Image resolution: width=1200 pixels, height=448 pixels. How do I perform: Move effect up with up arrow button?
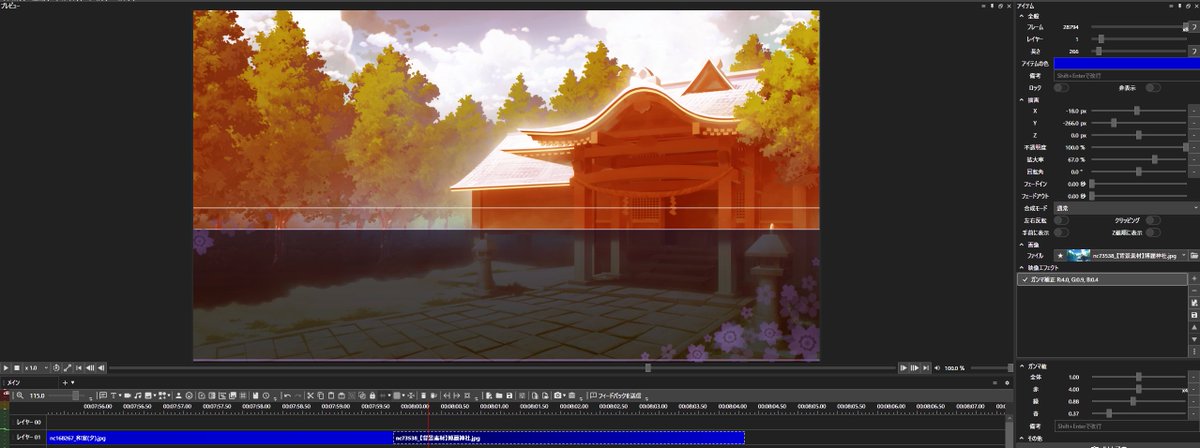click(x=1194, y=327)
